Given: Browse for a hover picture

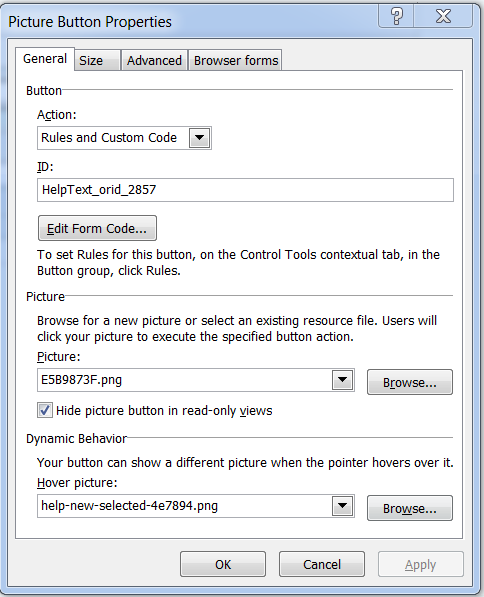Looking at the screenshot, I should tap(410, 508).
